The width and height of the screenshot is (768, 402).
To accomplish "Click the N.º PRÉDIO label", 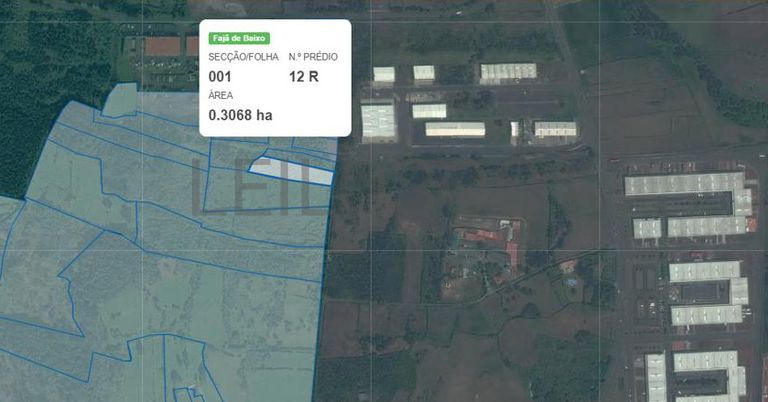I will click(x=313, y=57).
